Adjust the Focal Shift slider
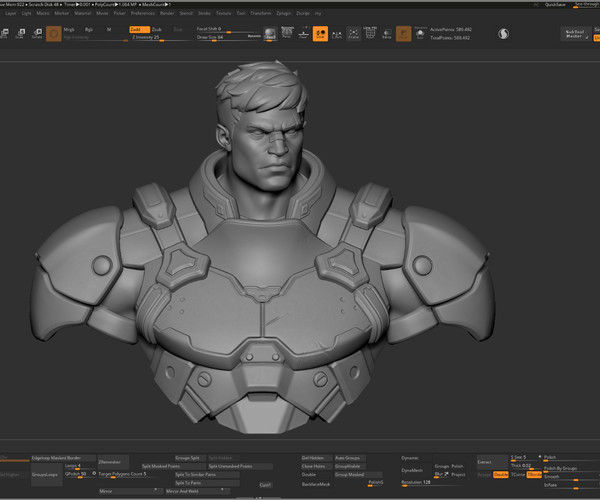600x500 pixels. (x=228, y=29)
